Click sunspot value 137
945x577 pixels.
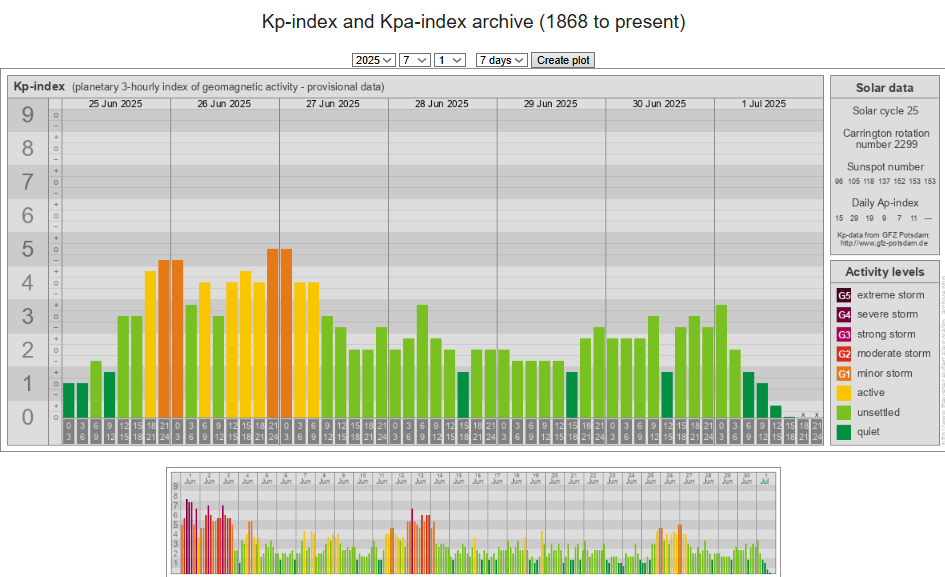[884, 181]
